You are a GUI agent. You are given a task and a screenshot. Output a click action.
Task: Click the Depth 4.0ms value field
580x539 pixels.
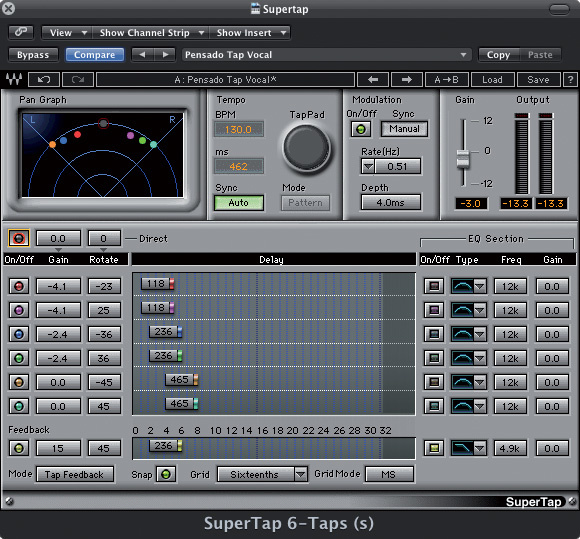(x=391, y=202)
